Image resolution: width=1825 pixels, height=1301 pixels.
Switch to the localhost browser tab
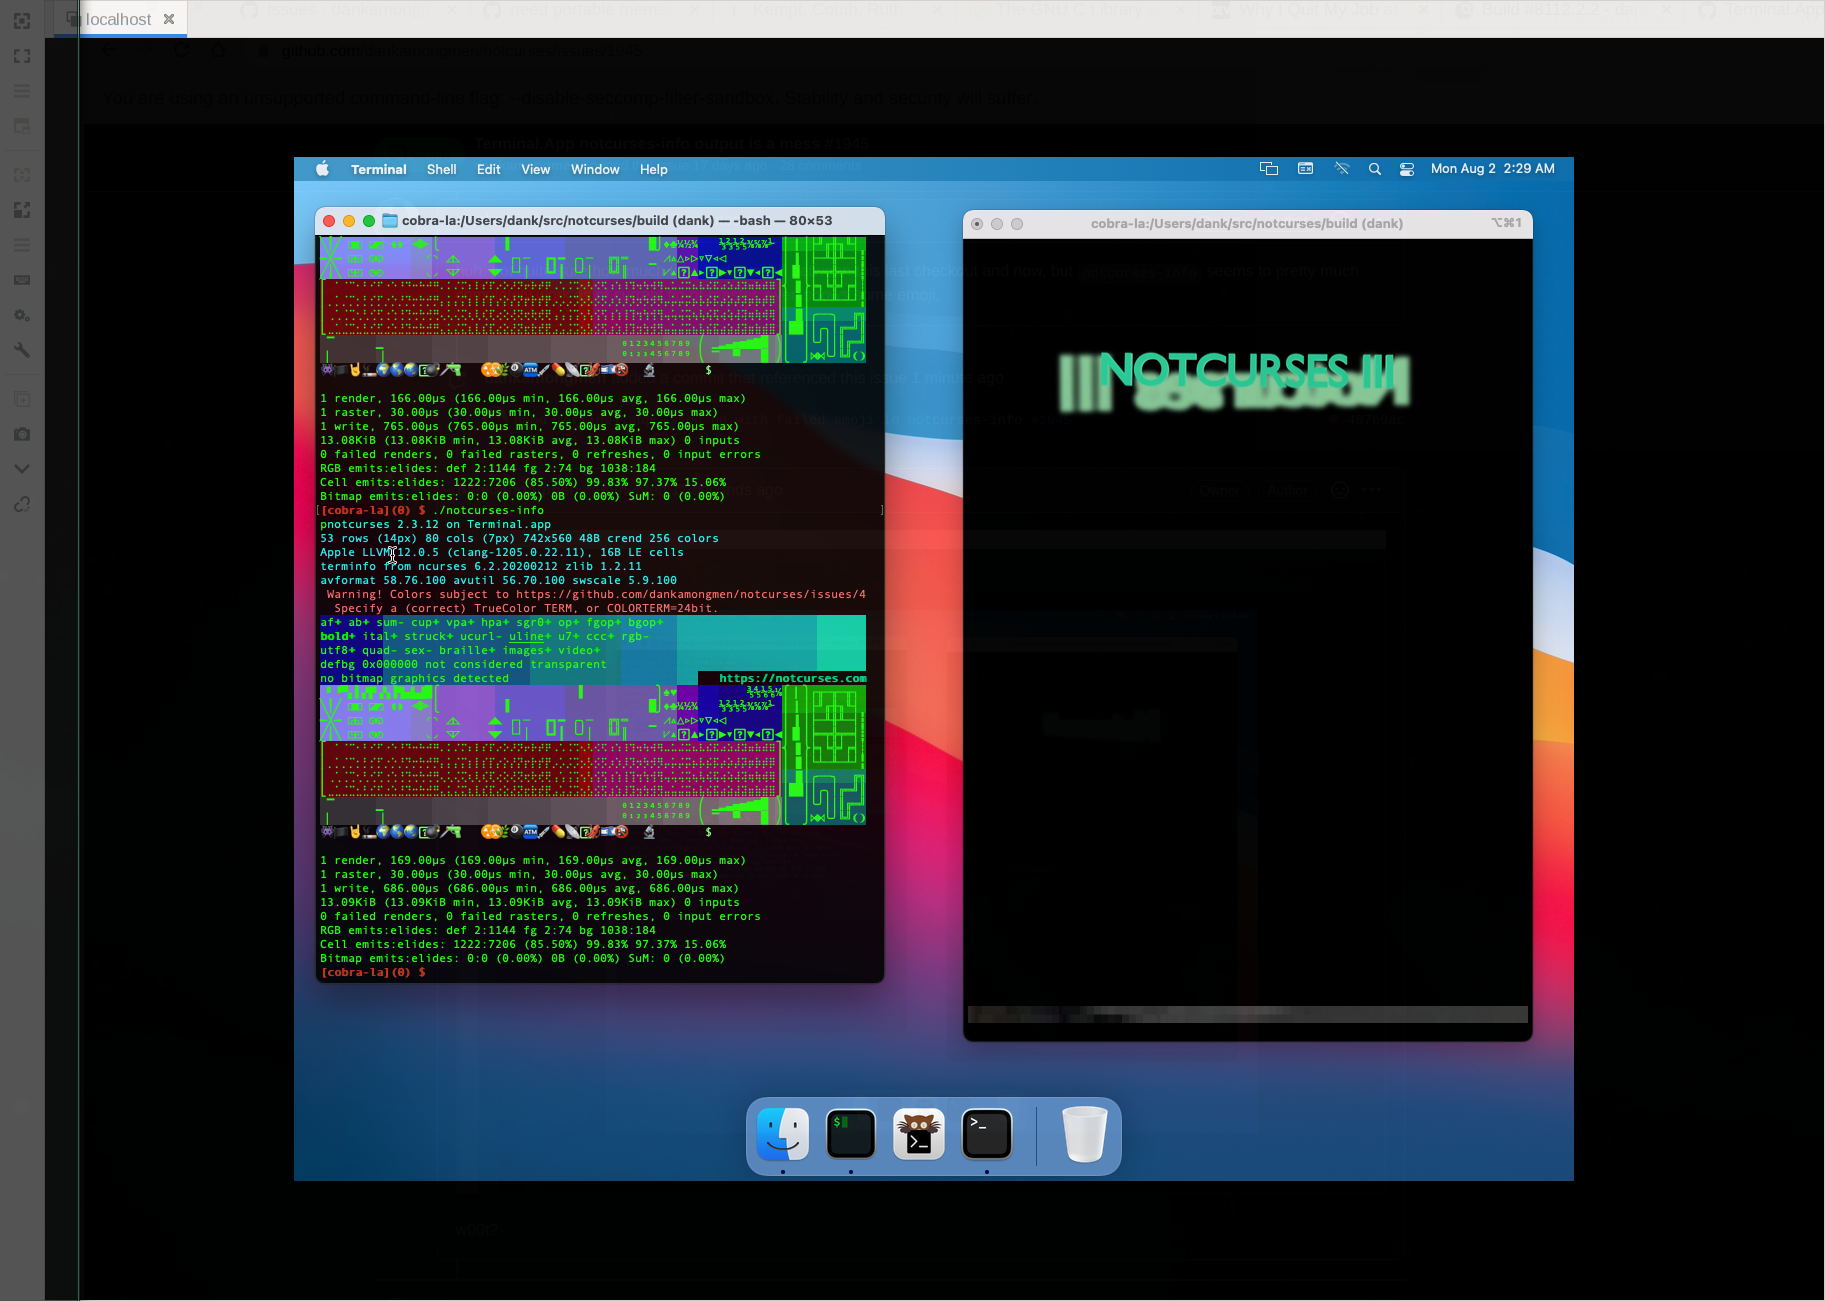coord(118,18)
